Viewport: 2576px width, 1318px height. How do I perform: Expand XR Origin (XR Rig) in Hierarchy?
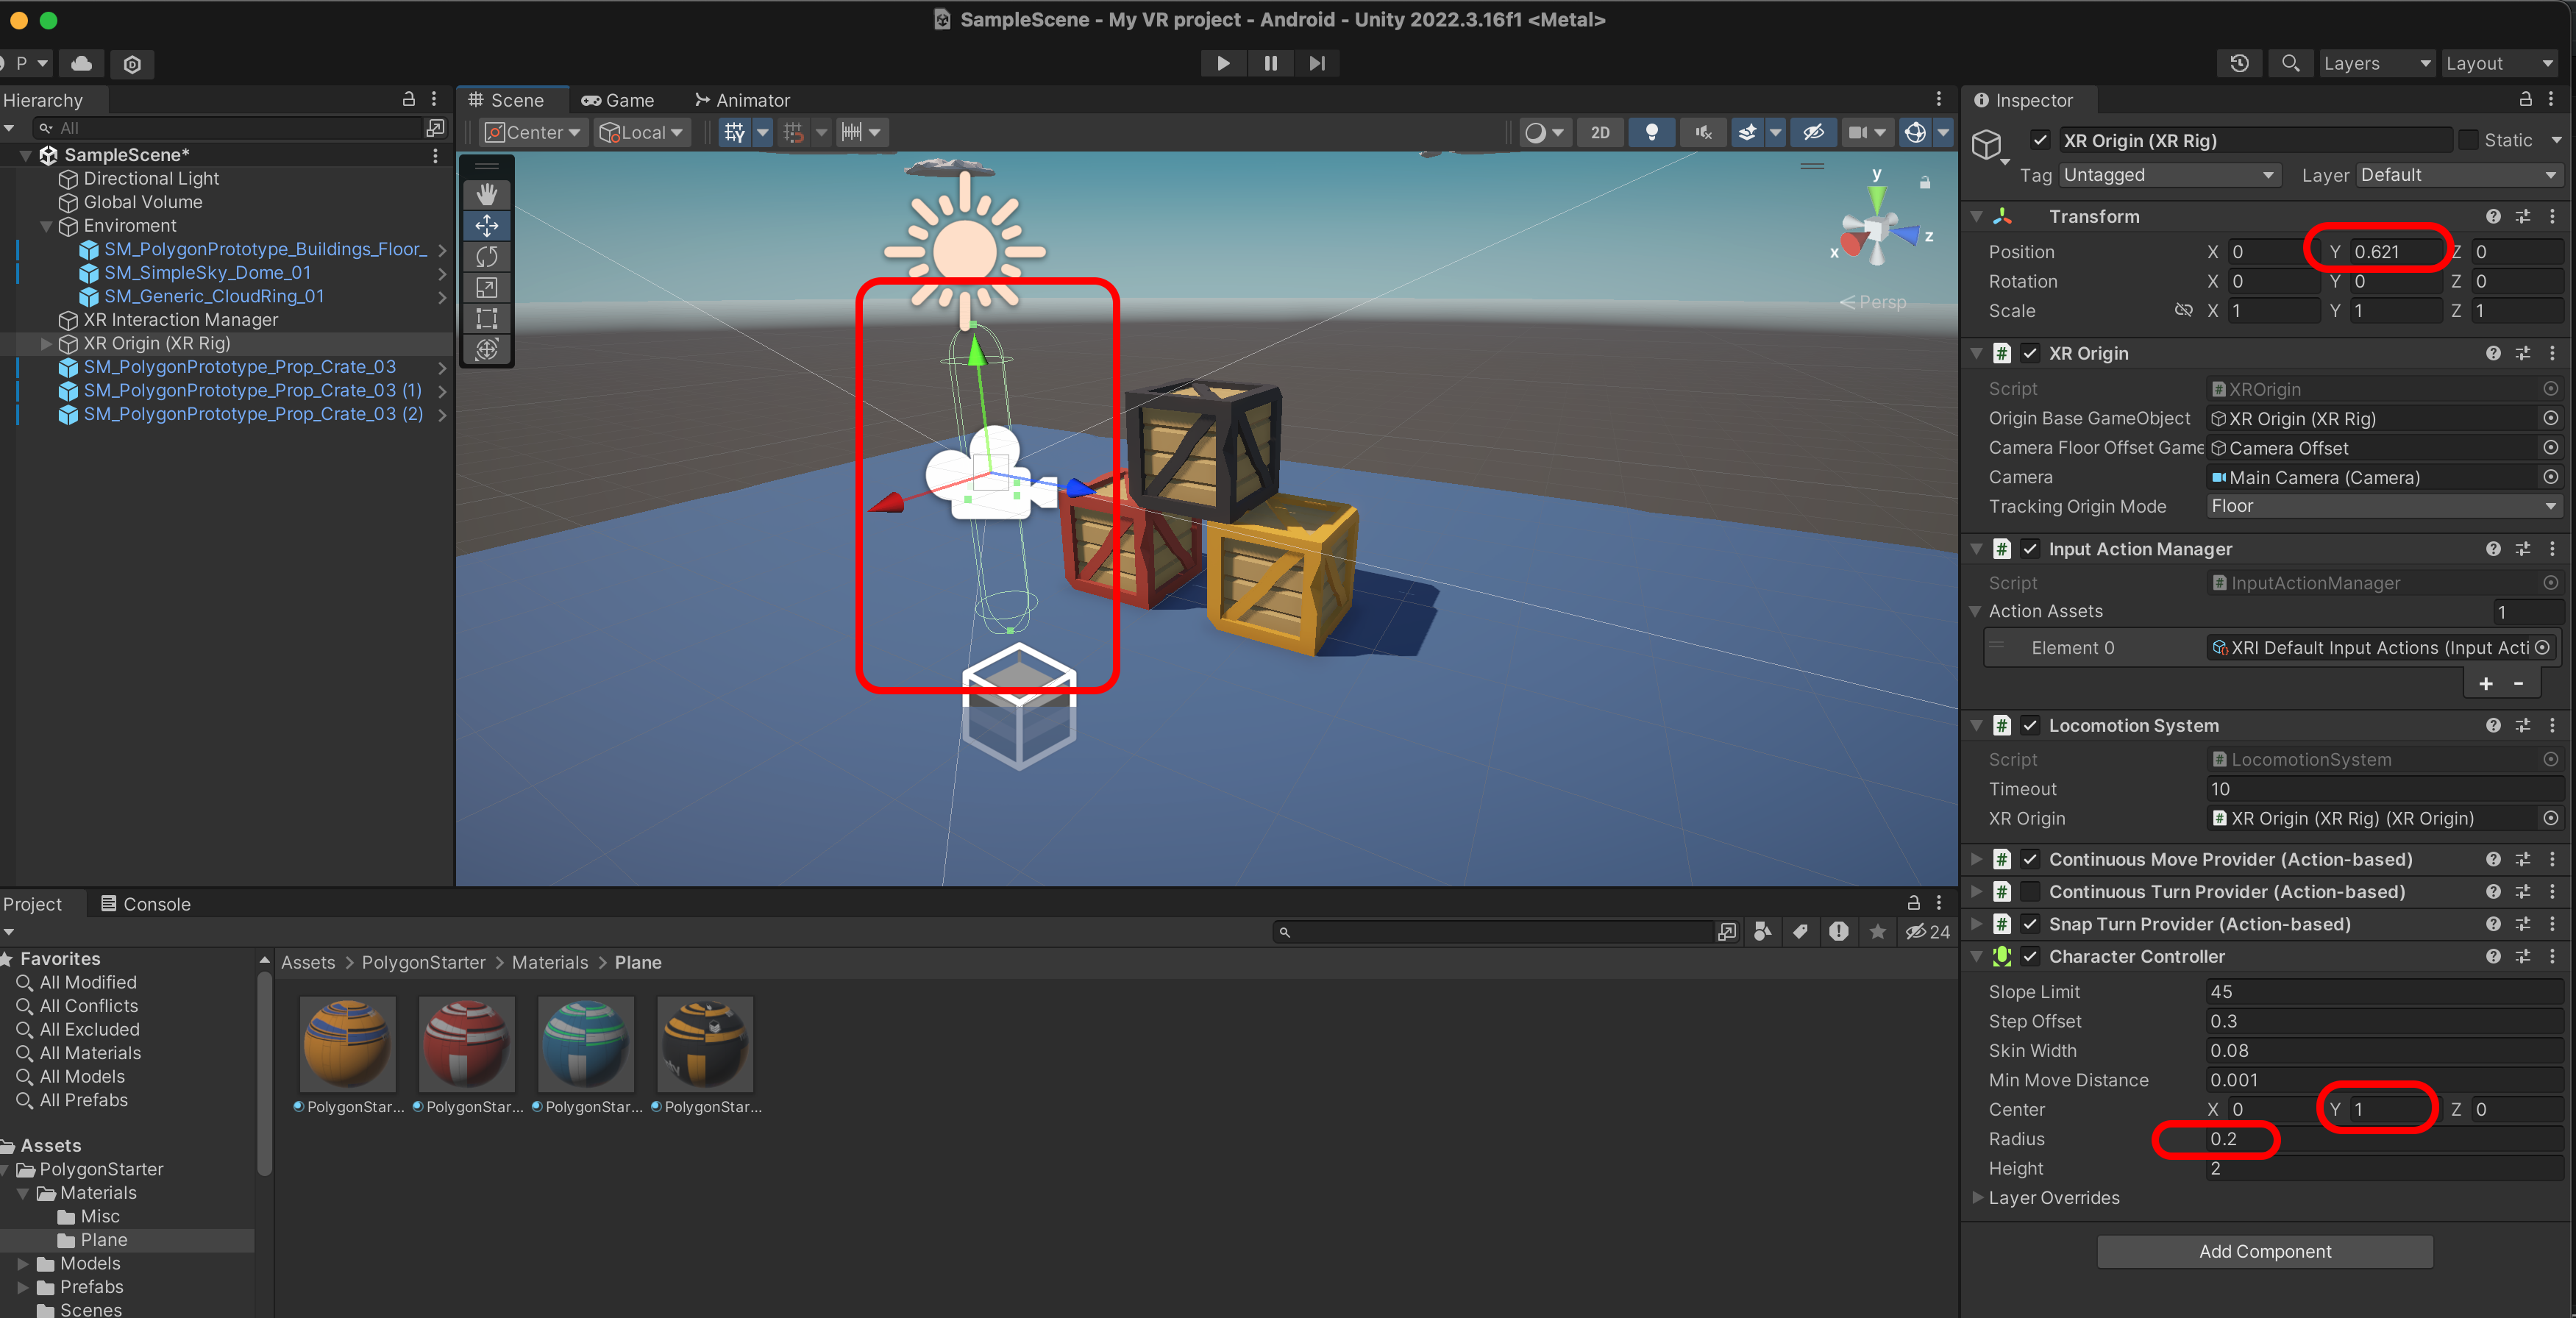click(46, 343)
